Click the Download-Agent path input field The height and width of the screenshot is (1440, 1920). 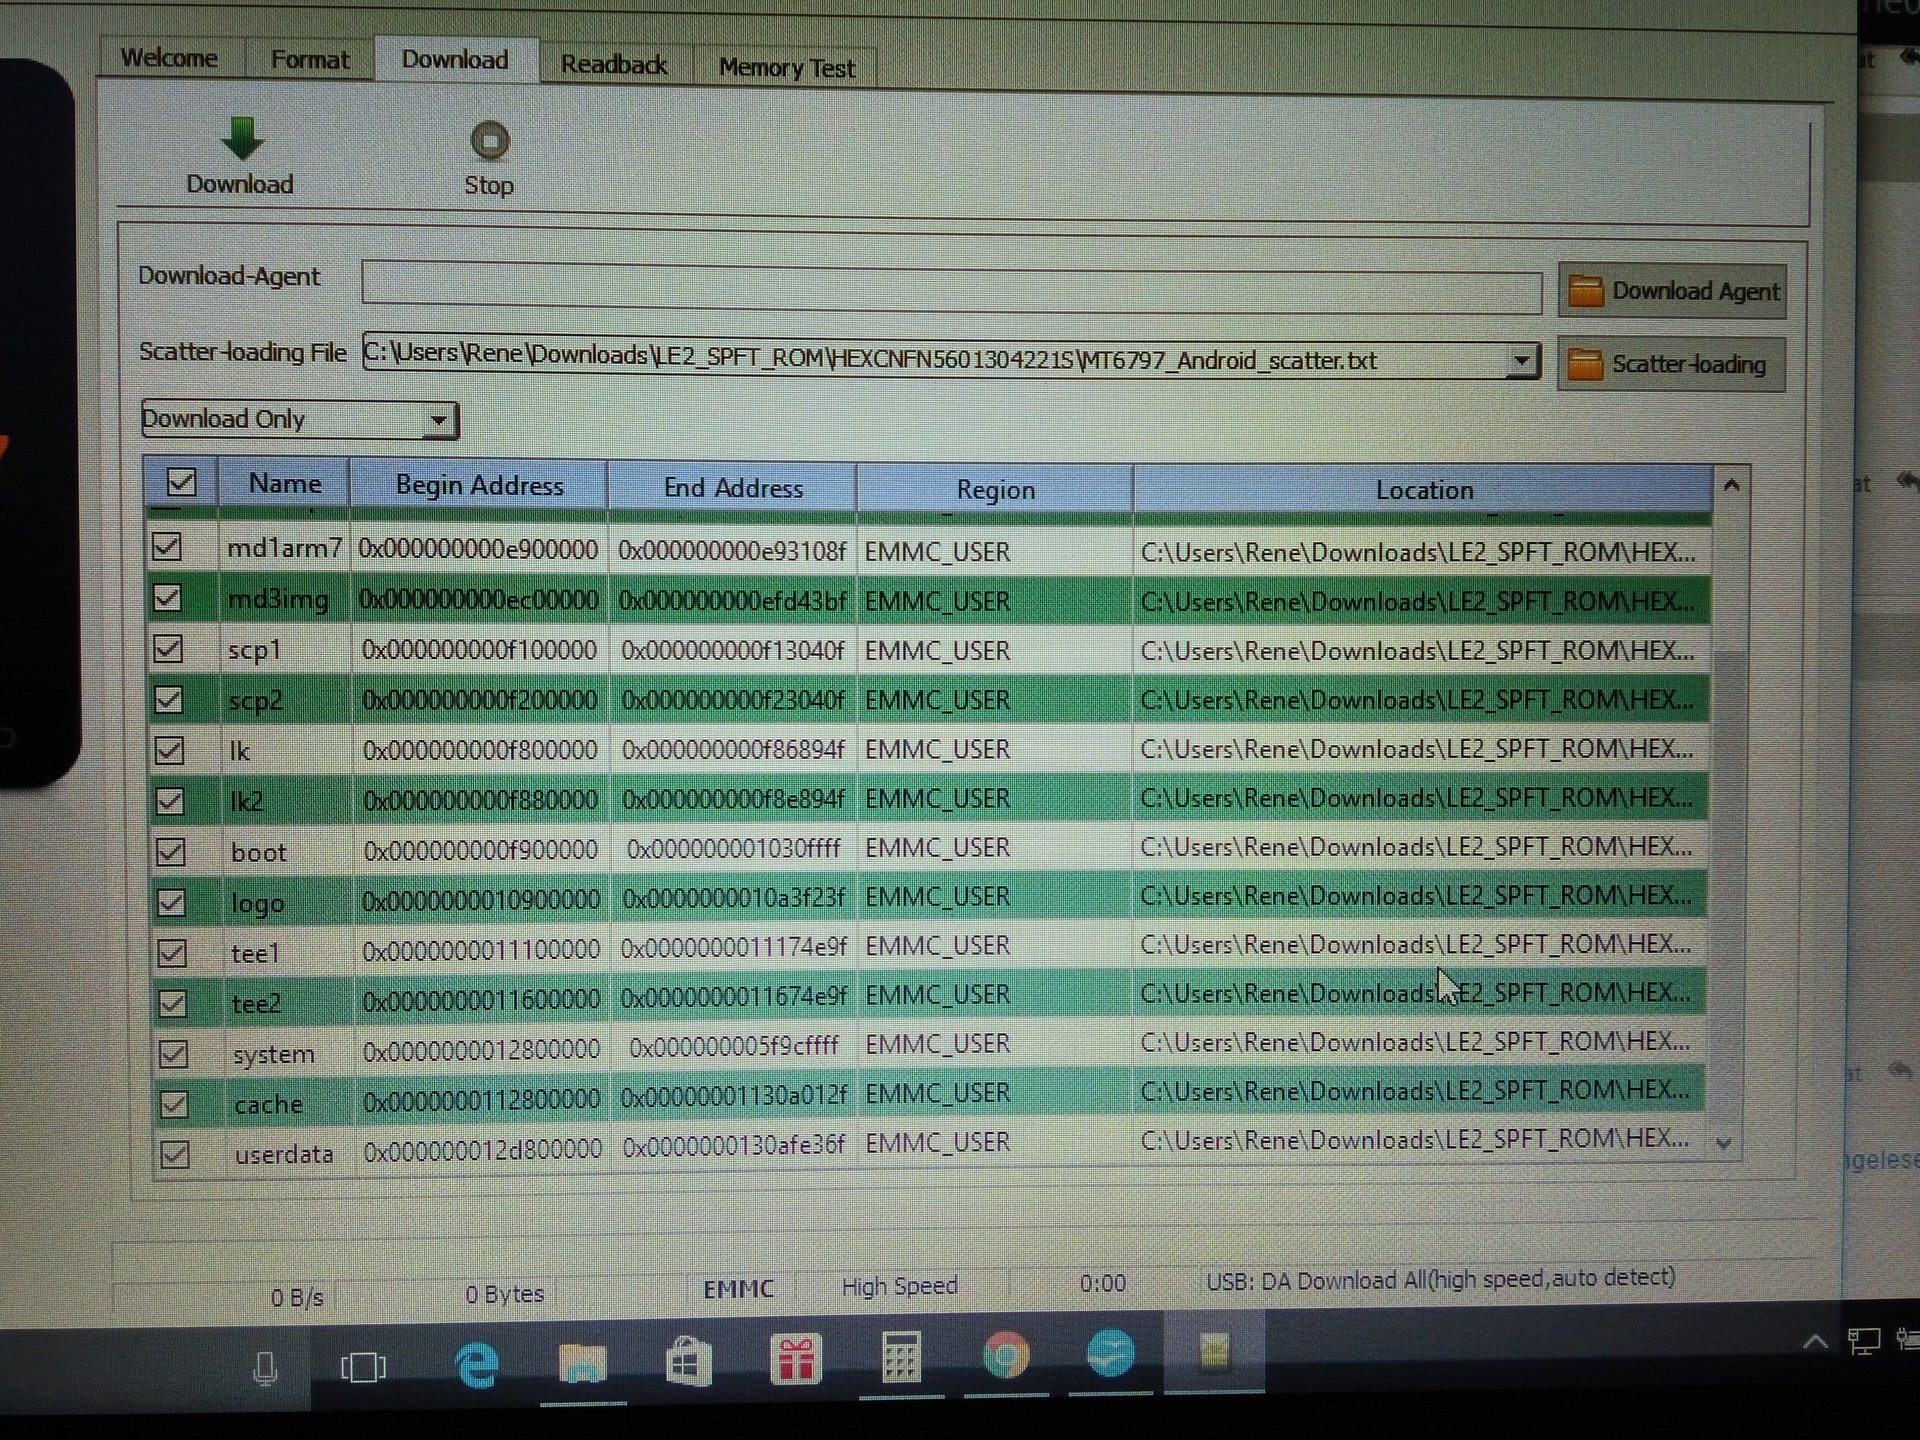pos(951,288)
